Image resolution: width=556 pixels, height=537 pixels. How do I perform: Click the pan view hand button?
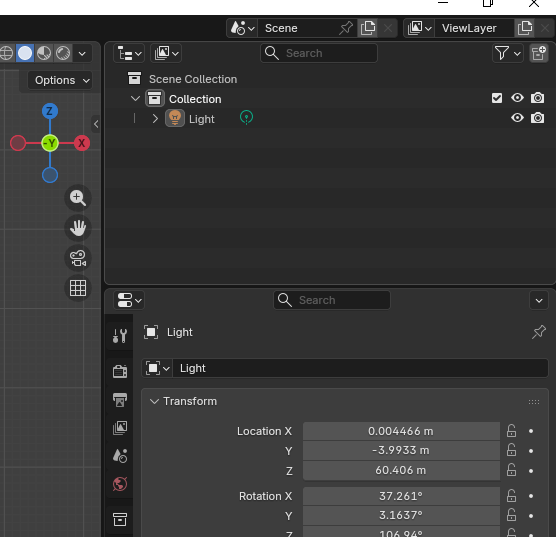point(78,228)
